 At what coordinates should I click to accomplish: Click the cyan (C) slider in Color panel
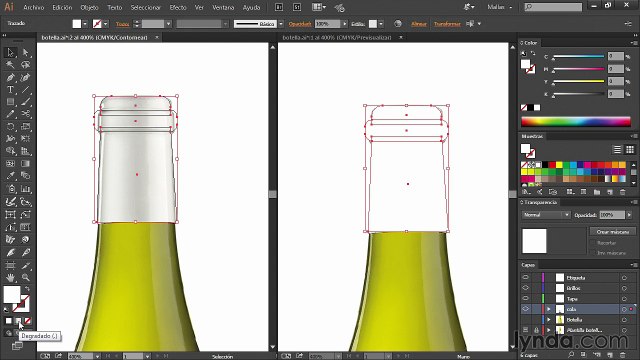coord(578,56)
